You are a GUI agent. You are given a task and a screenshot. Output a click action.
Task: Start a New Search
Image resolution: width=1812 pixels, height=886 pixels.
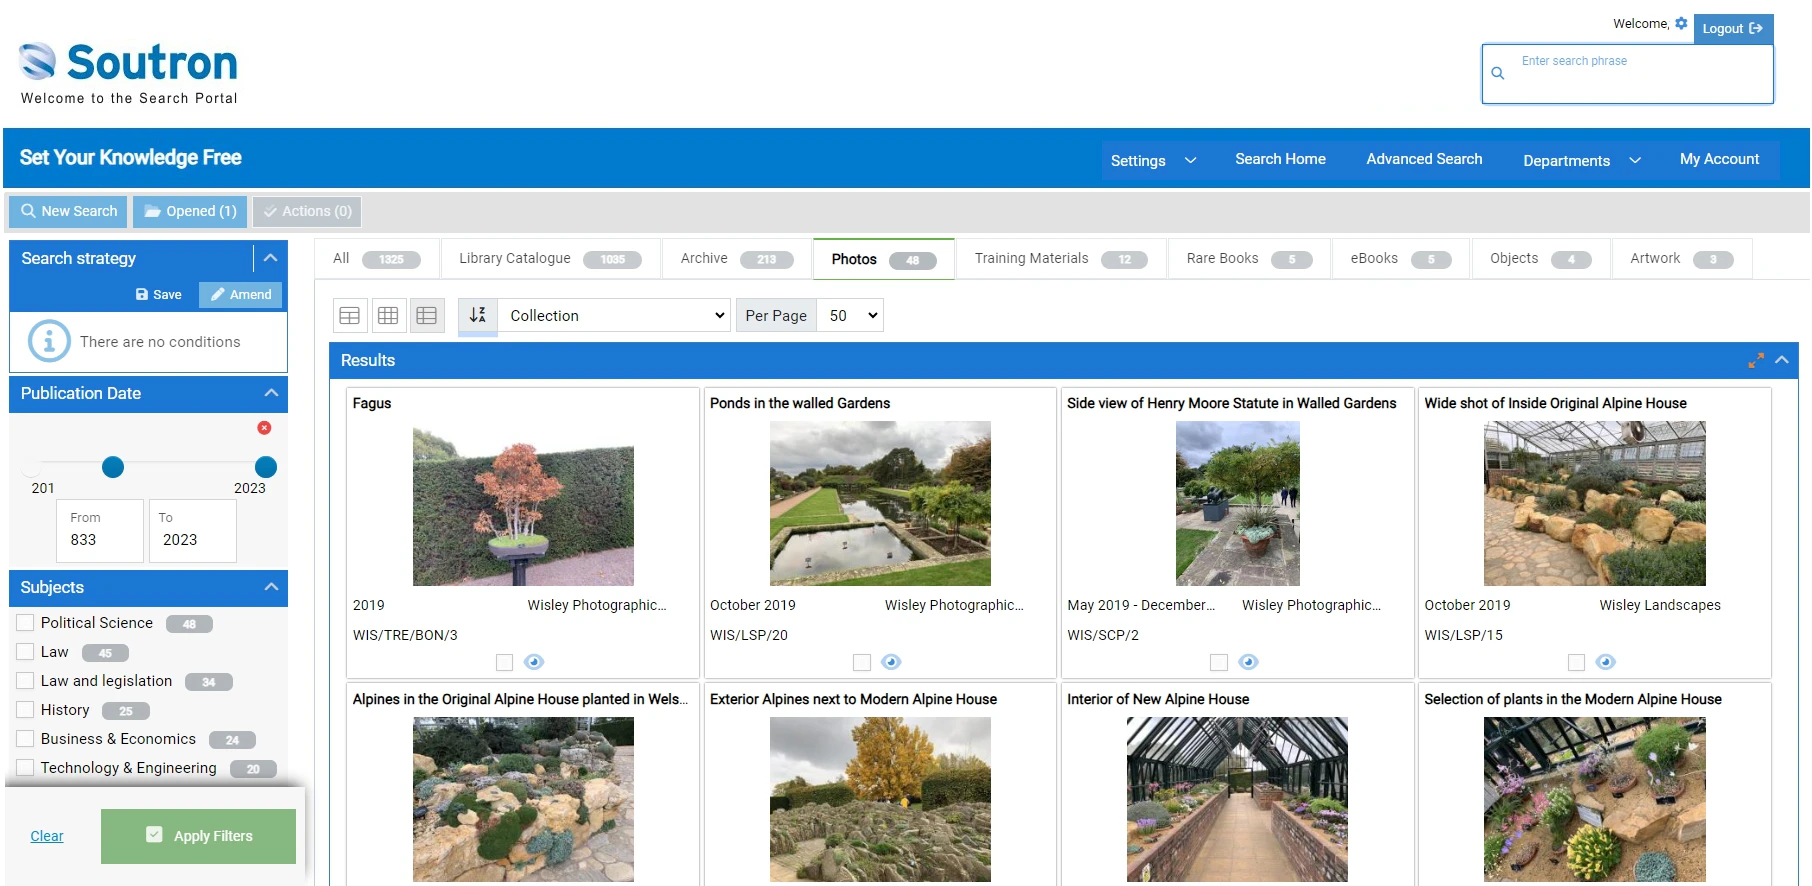(69, 211)
